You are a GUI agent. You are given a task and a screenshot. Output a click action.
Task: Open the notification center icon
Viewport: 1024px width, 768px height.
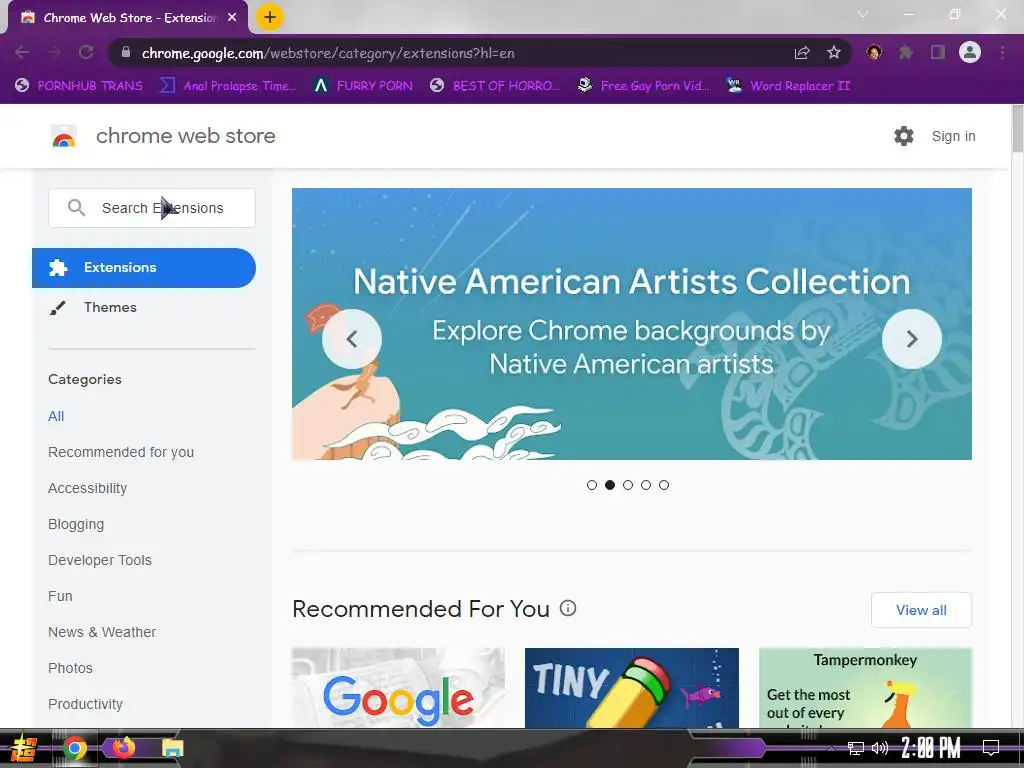pyautogui.click(x=991, y=748)
